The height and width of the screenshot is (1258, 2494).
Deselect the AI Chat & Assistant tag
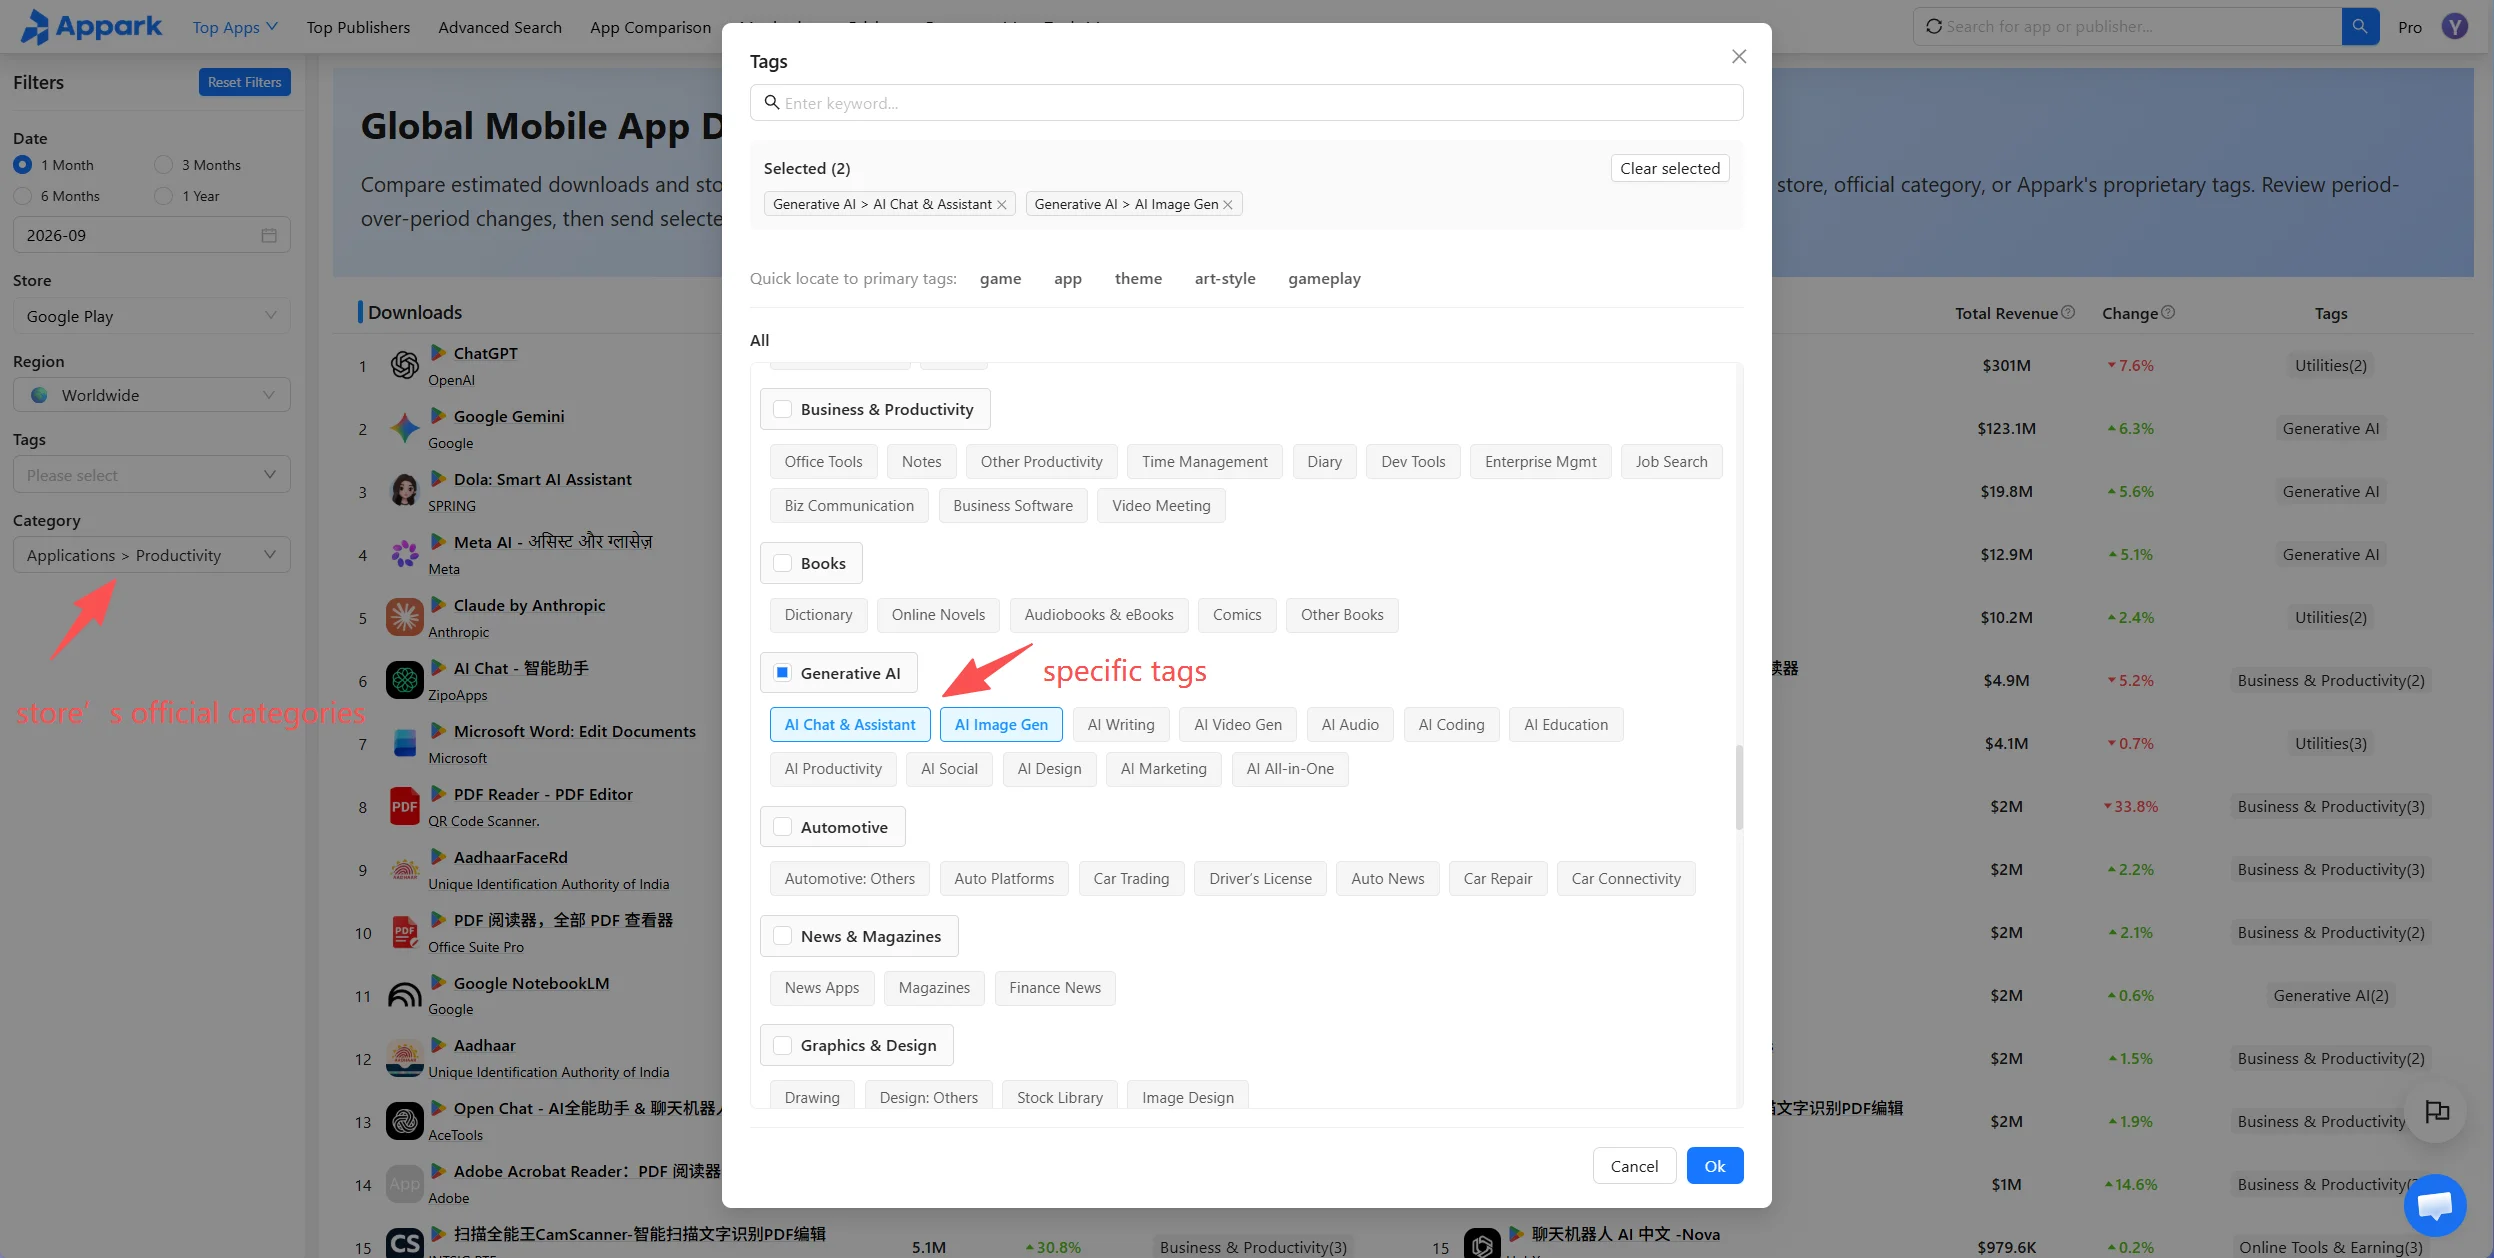tap(850, 725)
